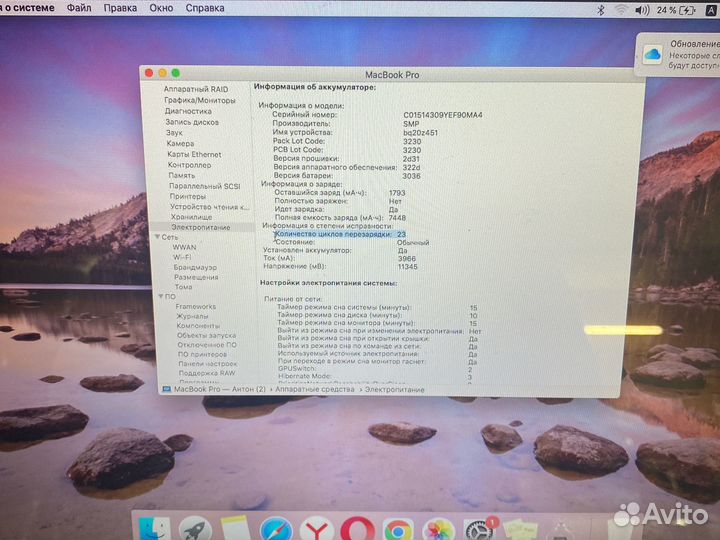Image resolution: width=720 pixels, height=540 pixels.
Task: Select Аппаратный RAID in sidebar
Action: tap(196, 89)
